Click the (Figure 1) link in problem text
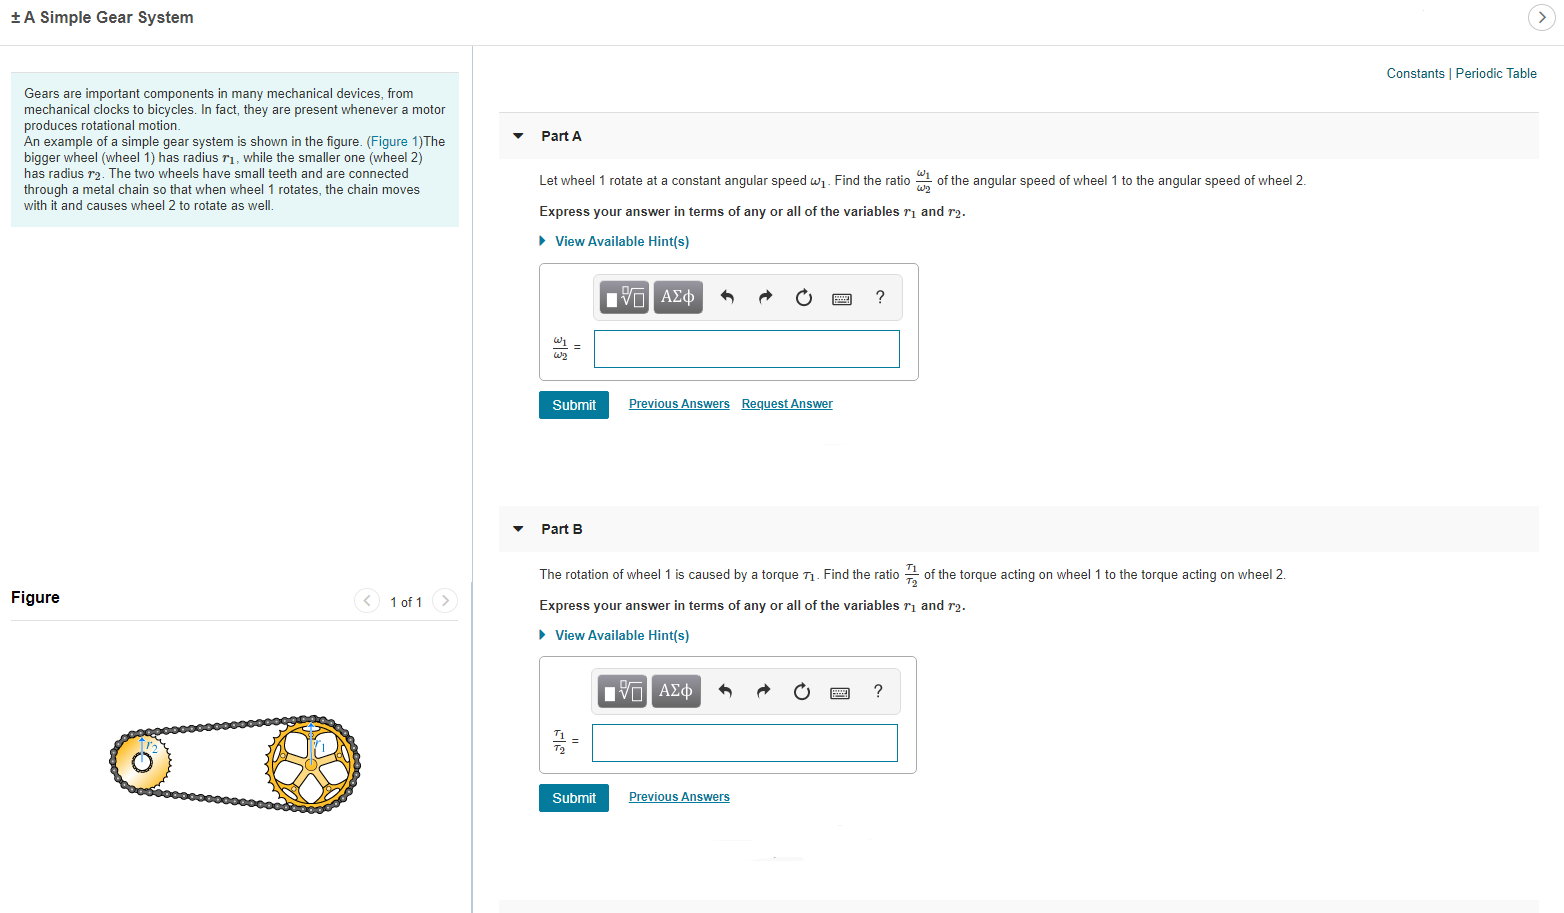The image size is (1564, 913). 394,142
